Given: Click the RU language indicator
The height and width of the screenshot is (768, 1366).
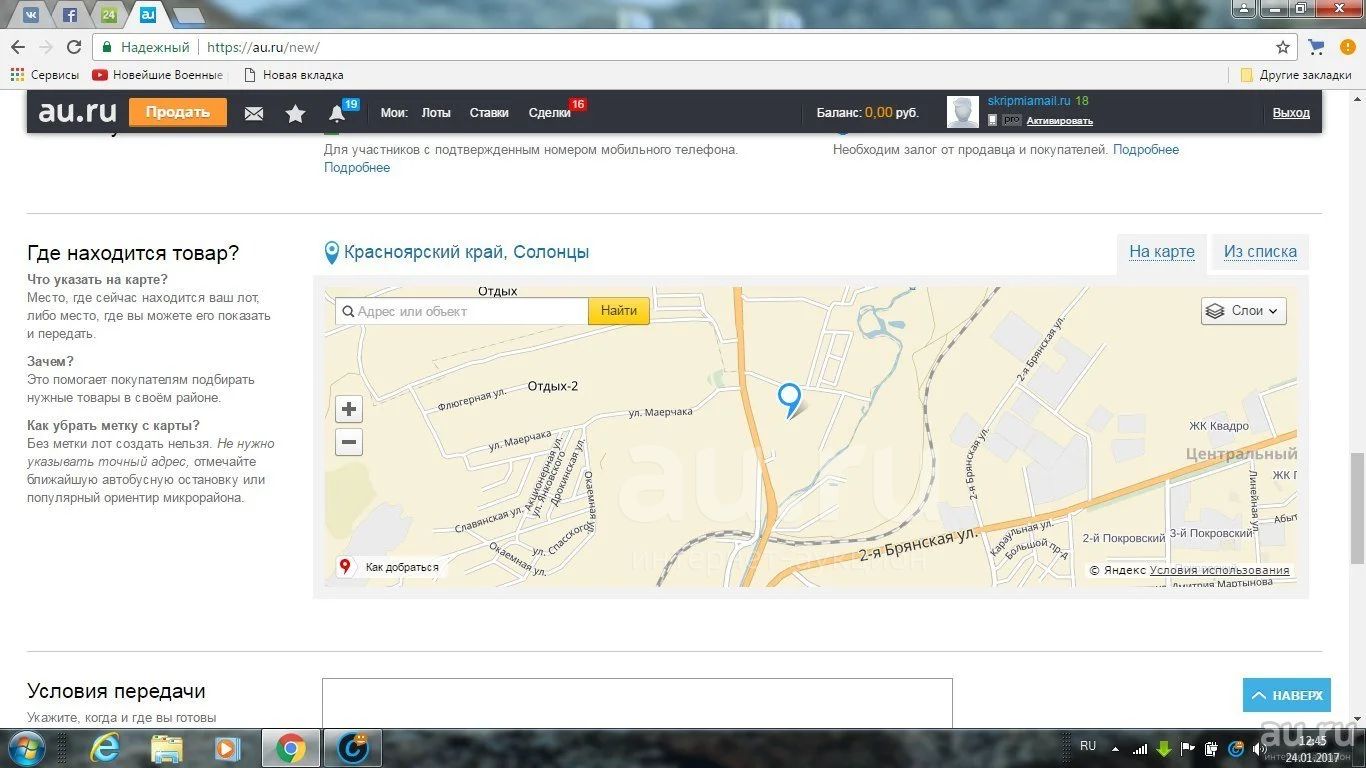Looking at the screenshot, I should pyautogui.click(x=1088, y=746).
